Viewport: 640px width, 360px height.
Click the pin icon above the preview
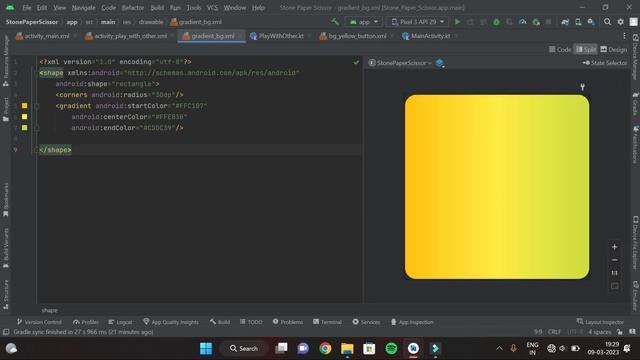(x=582, y=87)
